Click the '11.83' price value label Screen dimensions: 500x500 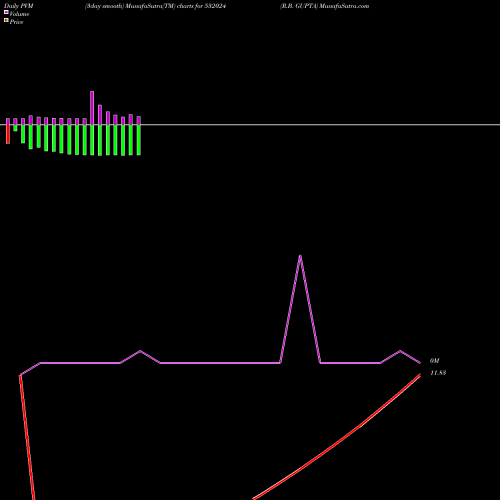tap(438, 373)
